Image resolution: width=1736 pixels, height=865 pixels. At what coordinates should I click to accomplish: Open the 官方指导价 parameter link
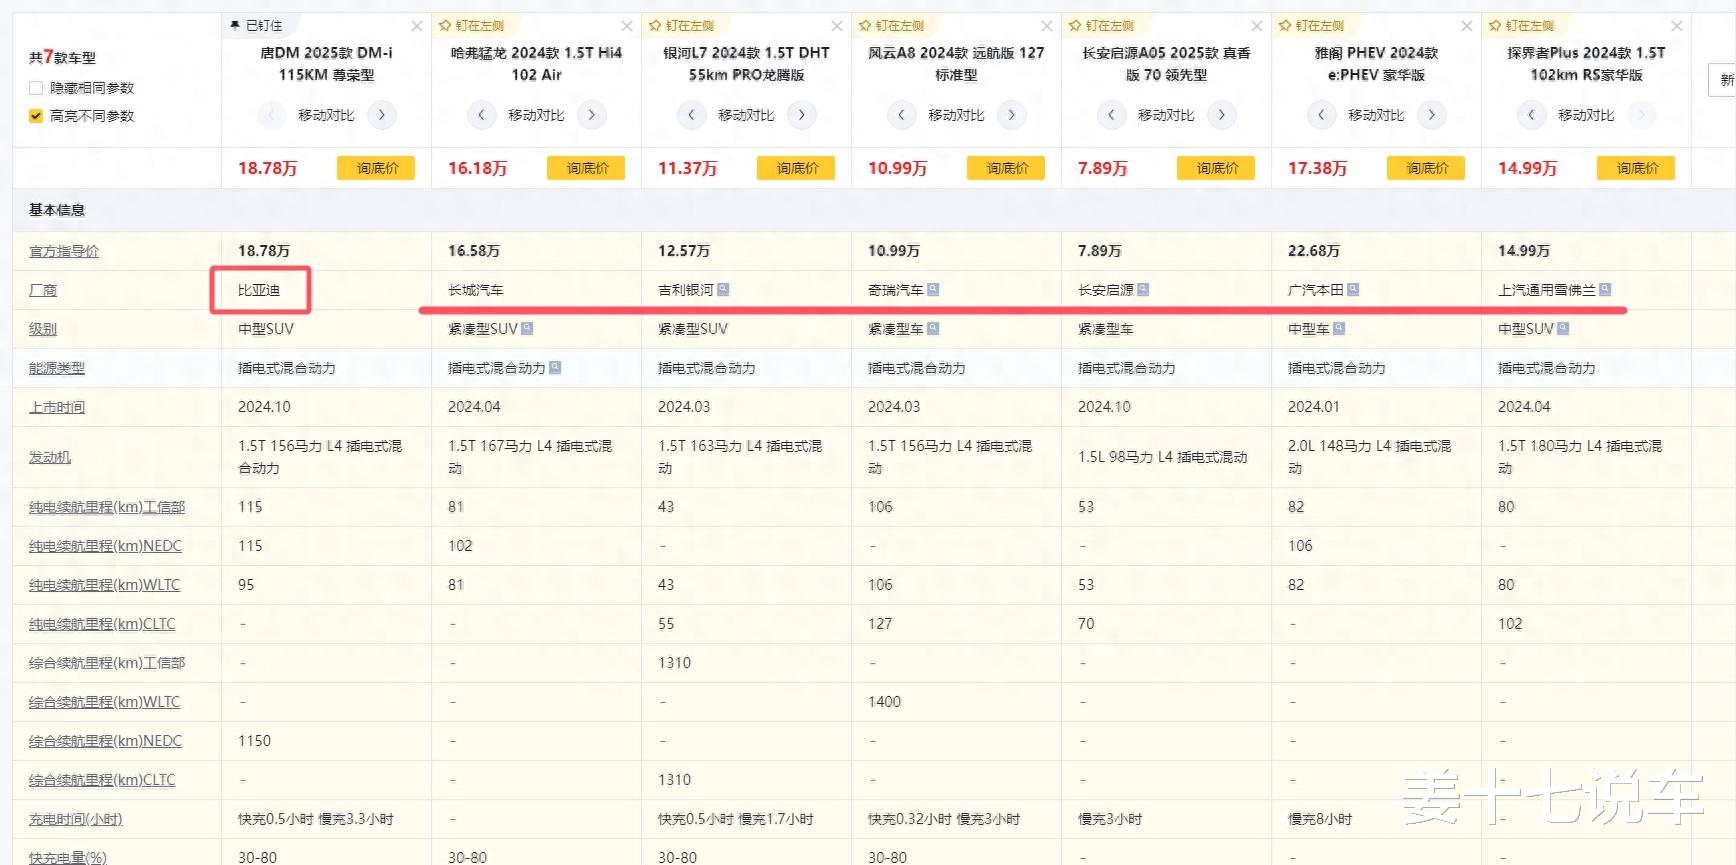[64, 251]
